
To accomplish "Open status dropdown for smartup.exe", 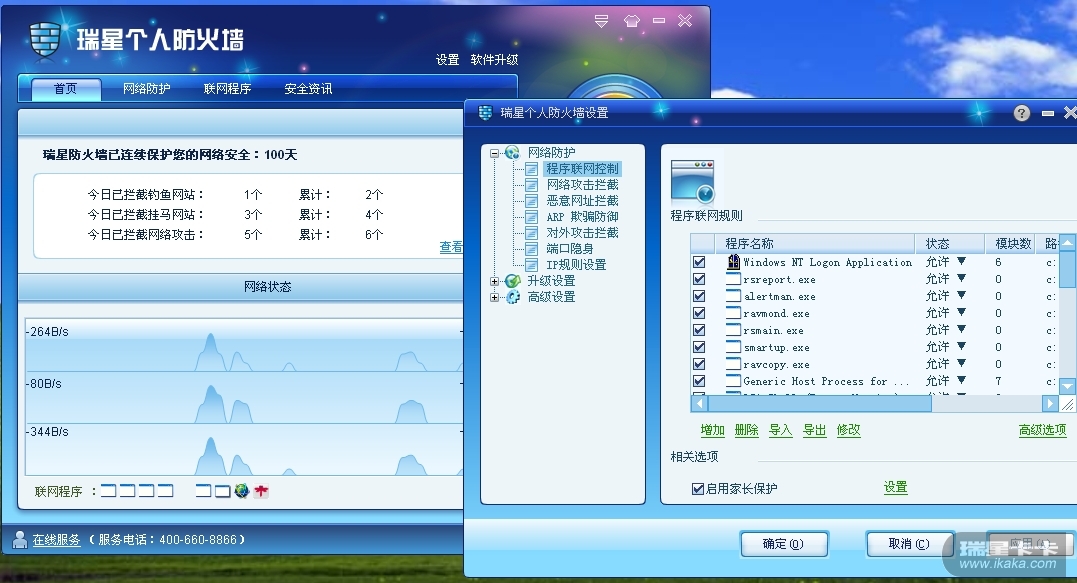I will [x=962, y=346].
